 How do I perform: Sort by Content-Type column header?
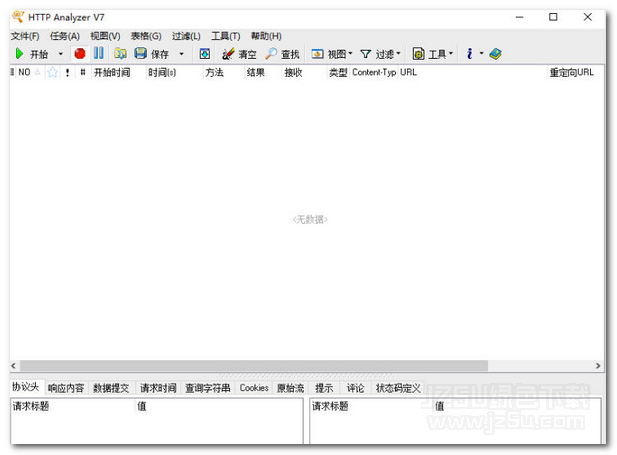[x=374, y=72]
